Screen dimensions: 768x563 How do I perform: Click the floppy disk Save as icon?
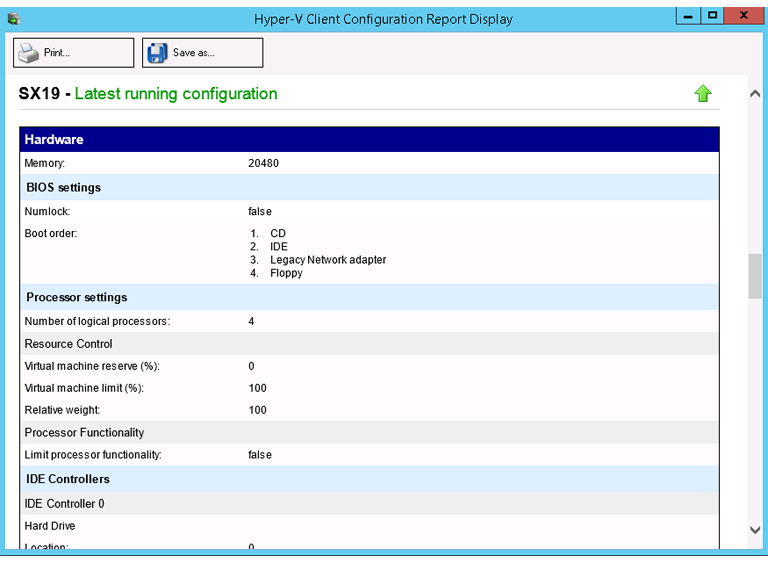click(158, 53)
